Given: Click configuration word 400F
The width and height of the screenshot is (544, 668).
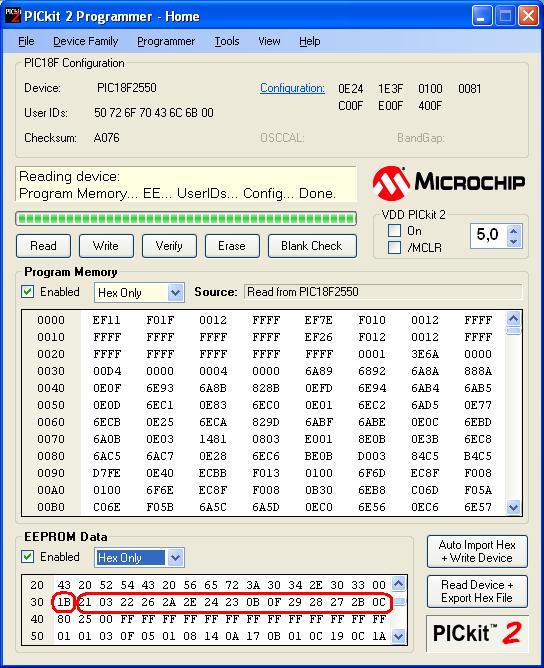Looking at the screenshot, I should point(430,106).
